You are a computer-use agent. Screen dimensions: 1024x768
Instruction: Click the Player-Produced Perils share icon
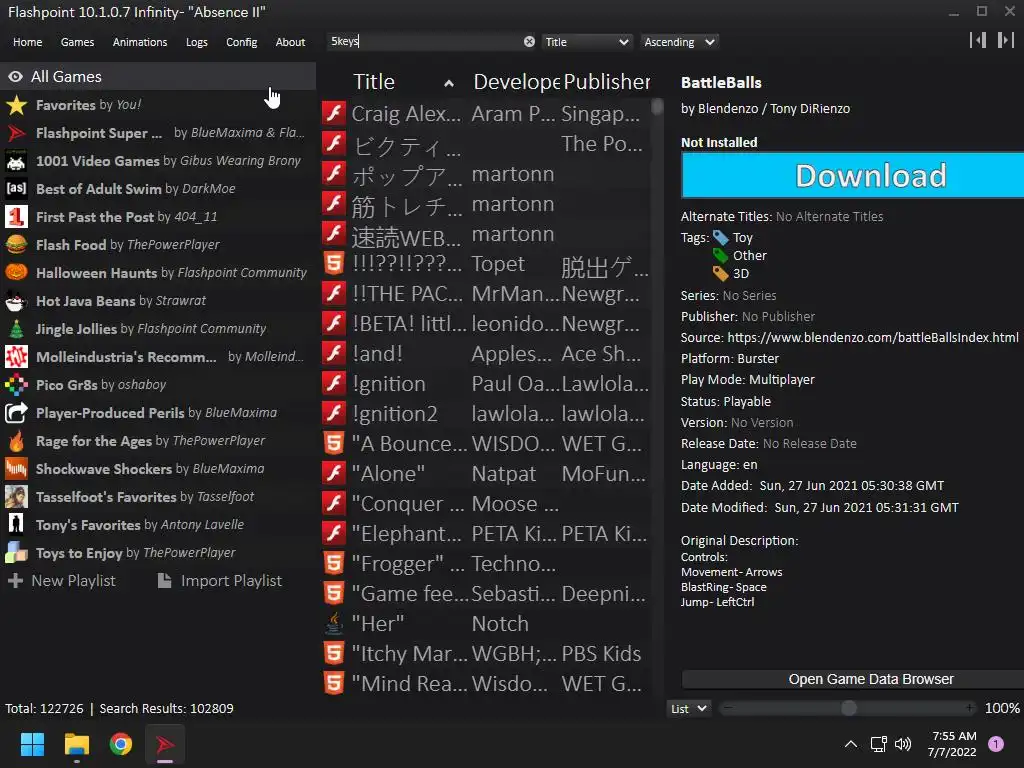16,413
